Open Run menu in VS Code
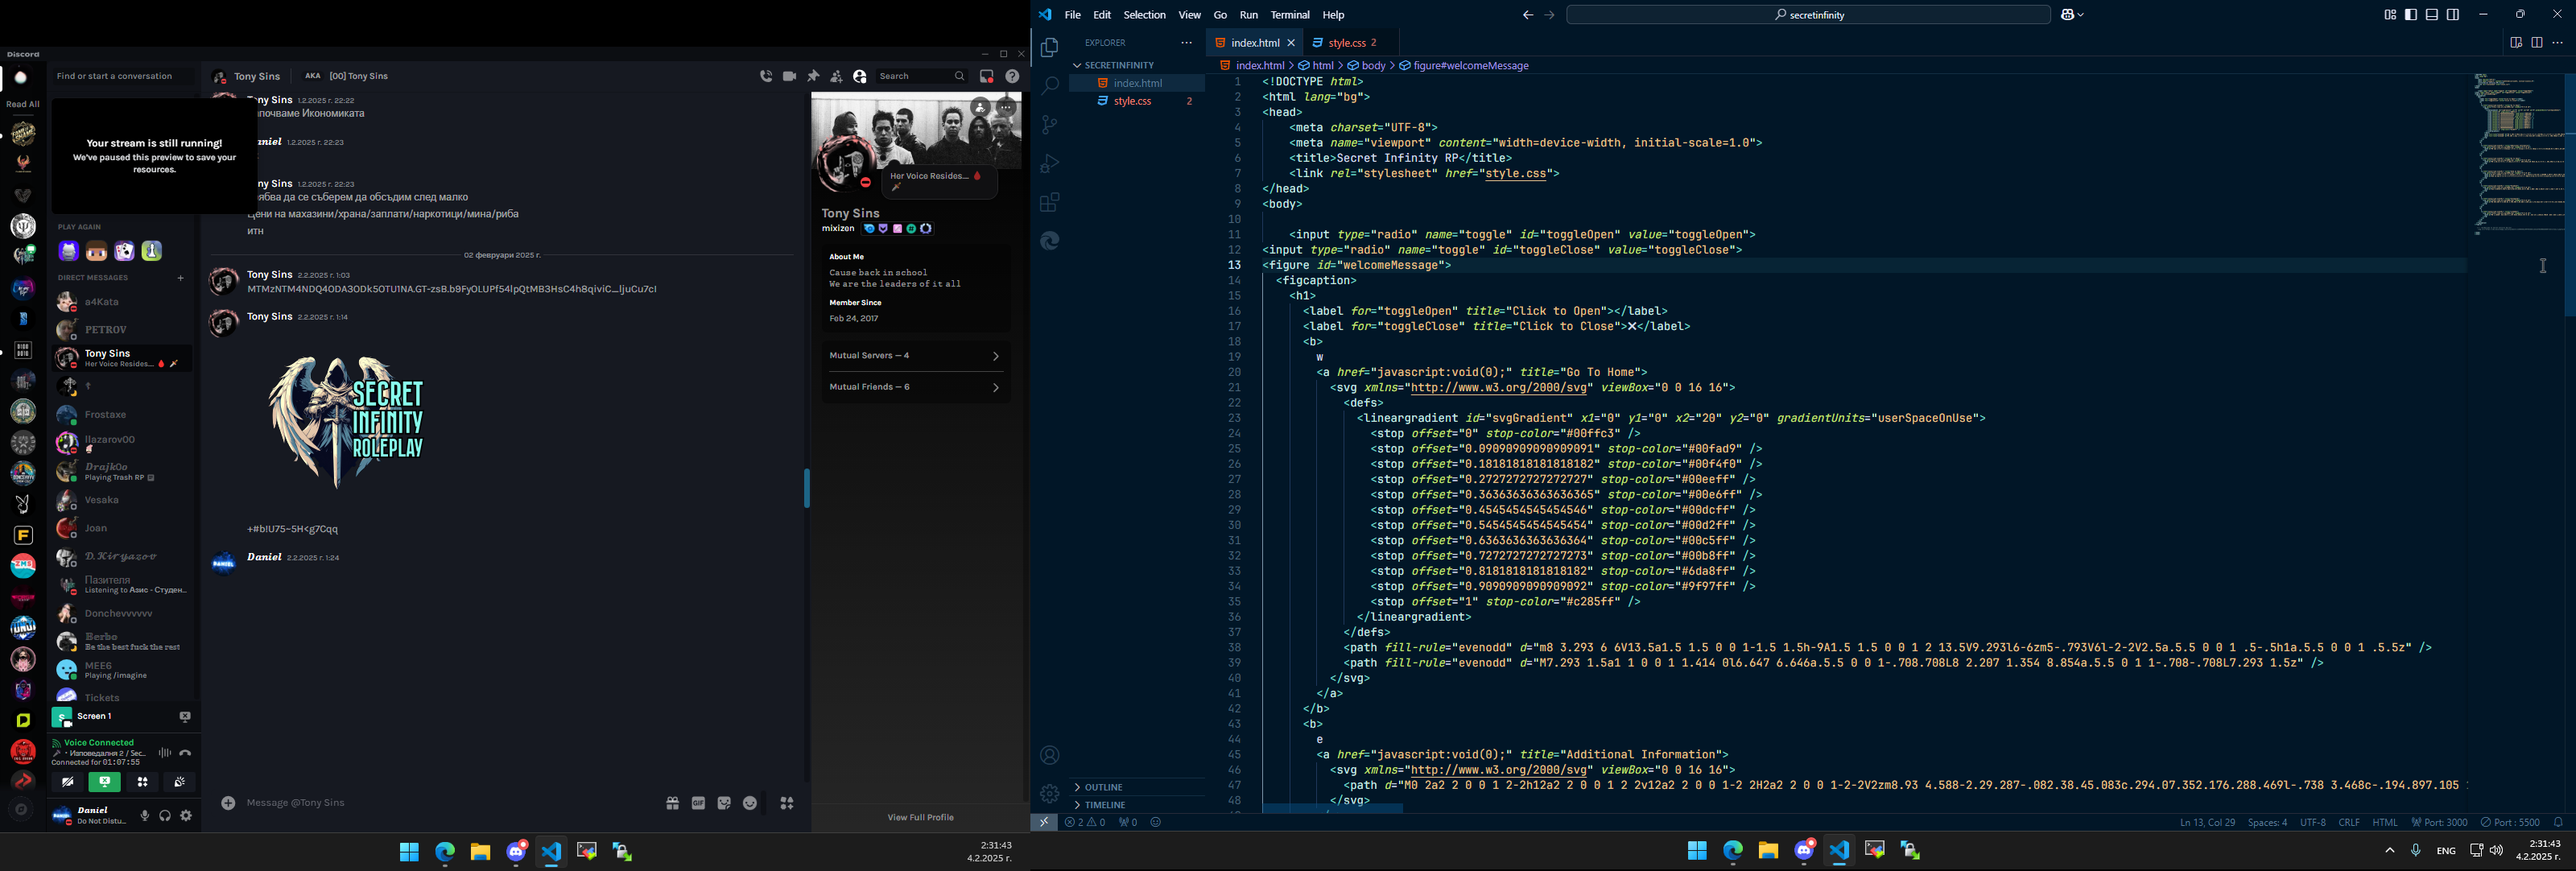 [x=1249, y=15]
